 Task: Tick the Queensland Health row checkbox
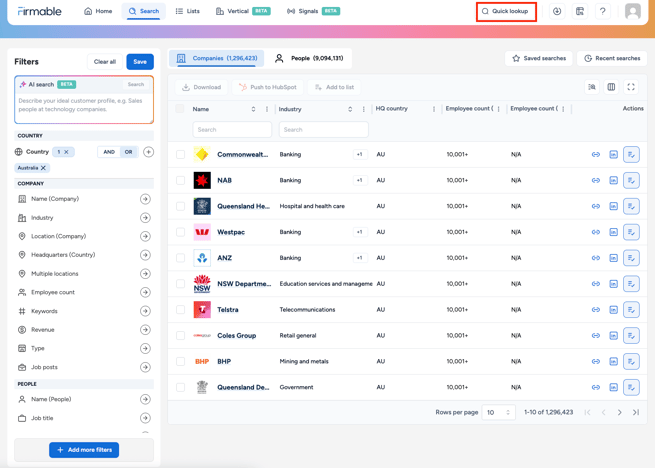(x=180, y=206)
